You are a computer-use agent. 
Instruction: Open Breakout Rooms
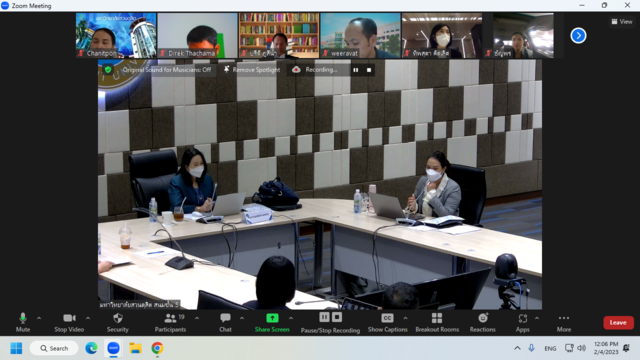(437, 322)
